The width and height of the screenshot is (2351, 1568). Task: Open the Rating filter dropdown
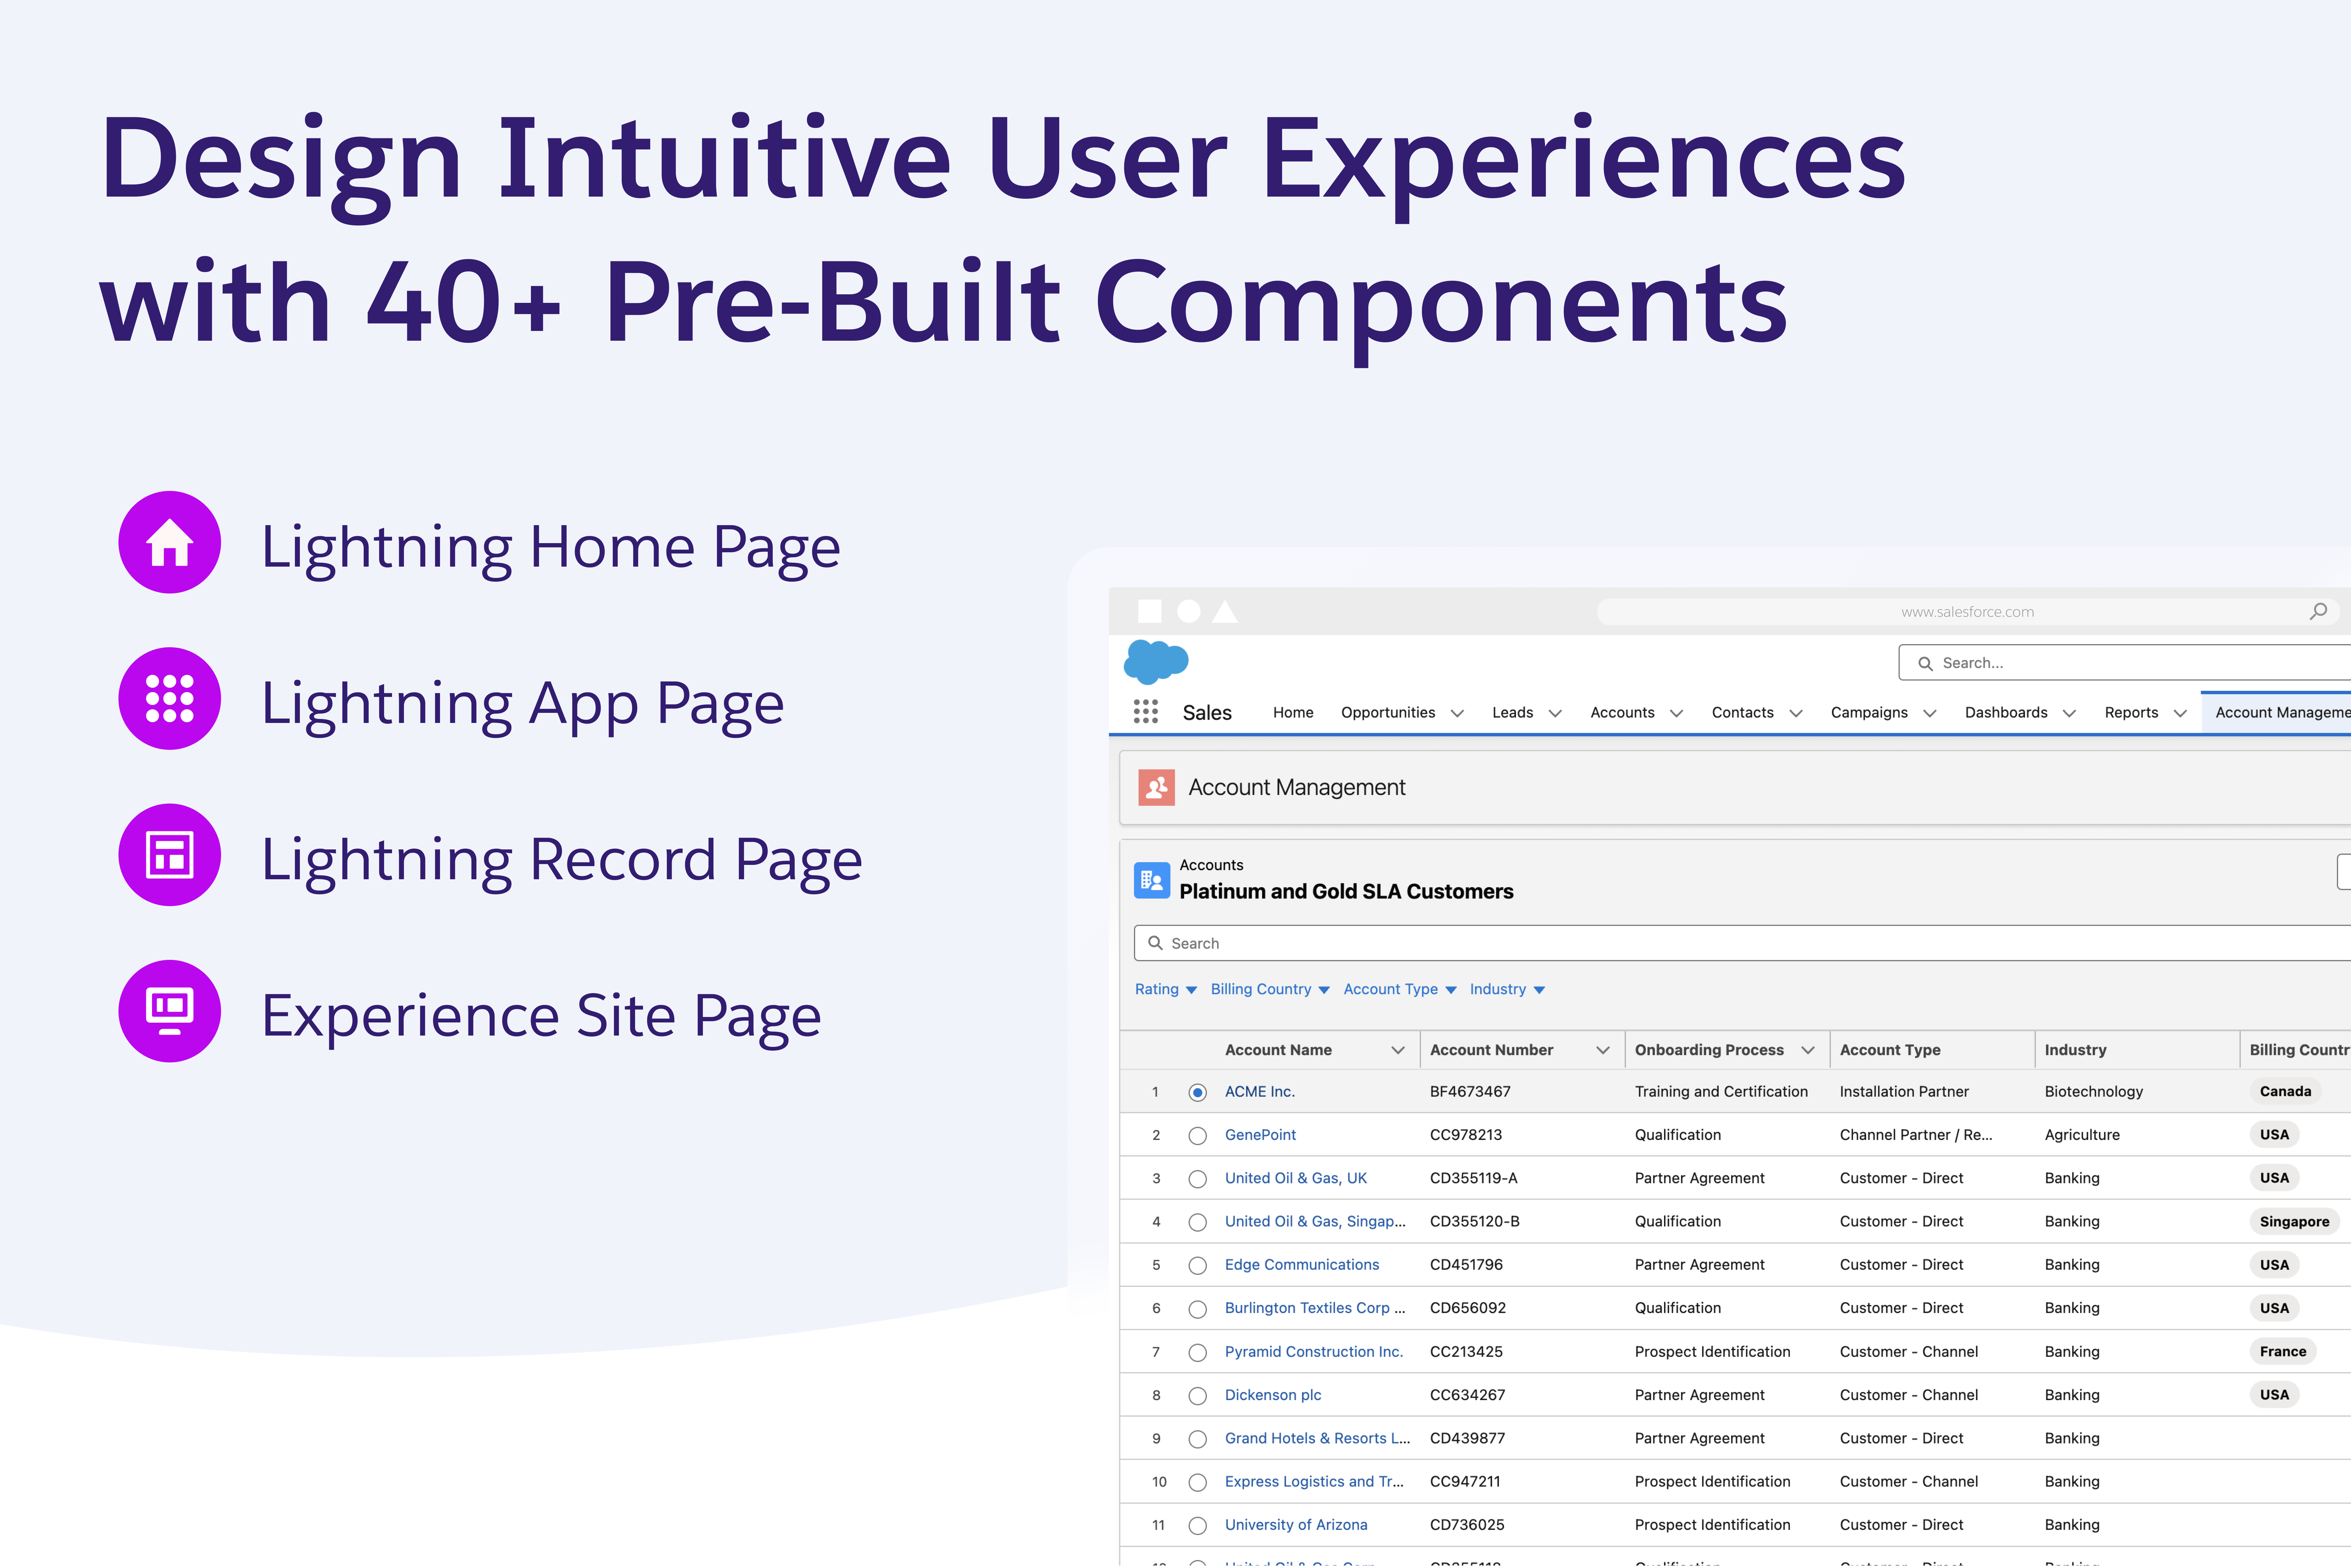(1165, 989)
